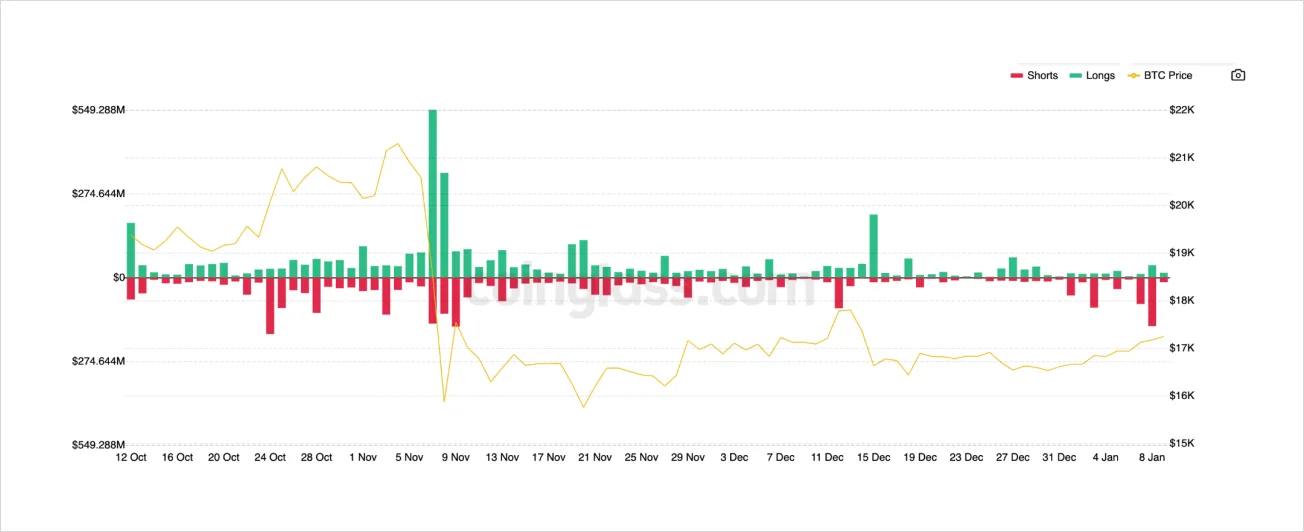Download chart image with camera icon
Screen dimensions: 1304x532
click(x=1238, y=75)
